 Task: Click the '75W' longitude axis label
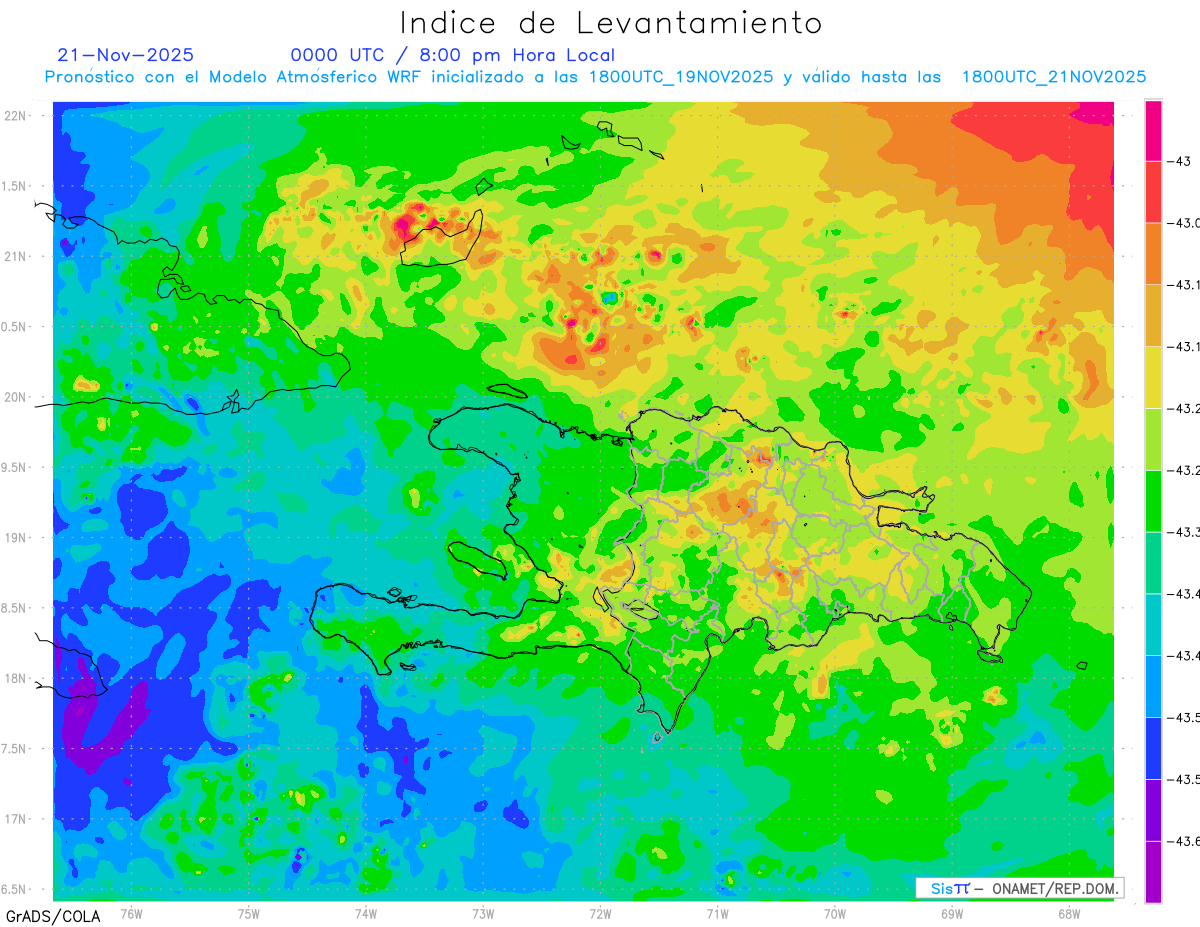pos(248,913)
